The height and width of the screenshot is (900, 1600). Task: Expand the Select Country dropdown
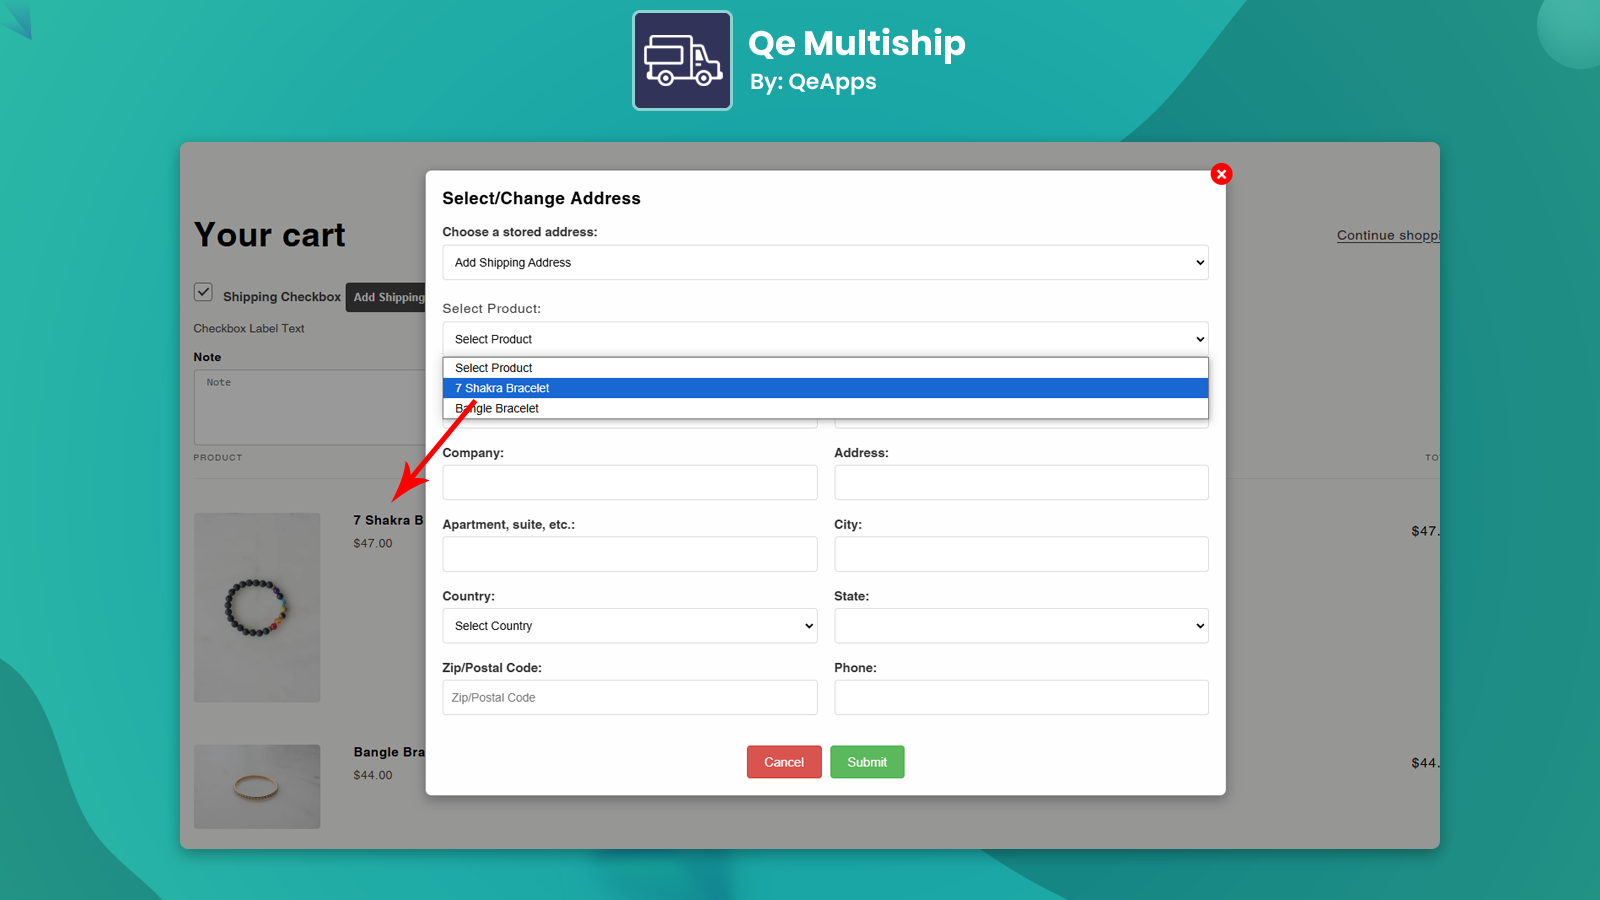(x=630, y=626)
